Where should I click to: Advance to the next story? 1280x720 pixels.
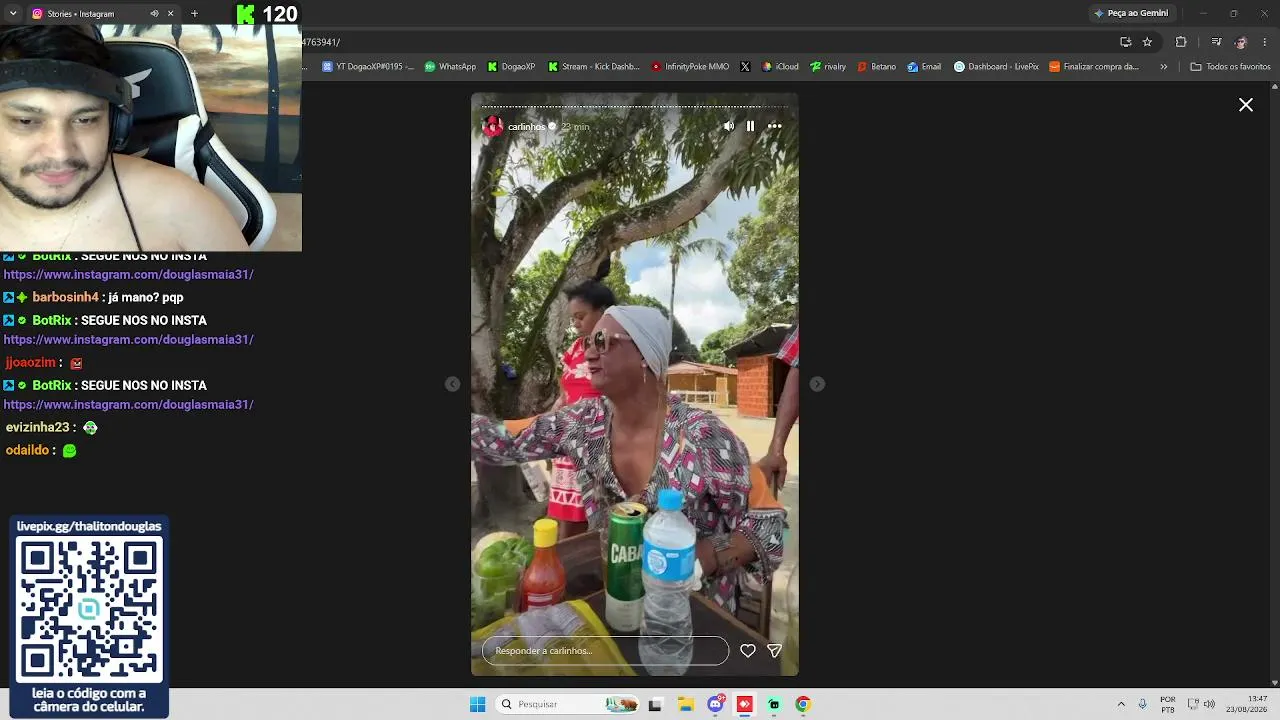coord(817,384)
